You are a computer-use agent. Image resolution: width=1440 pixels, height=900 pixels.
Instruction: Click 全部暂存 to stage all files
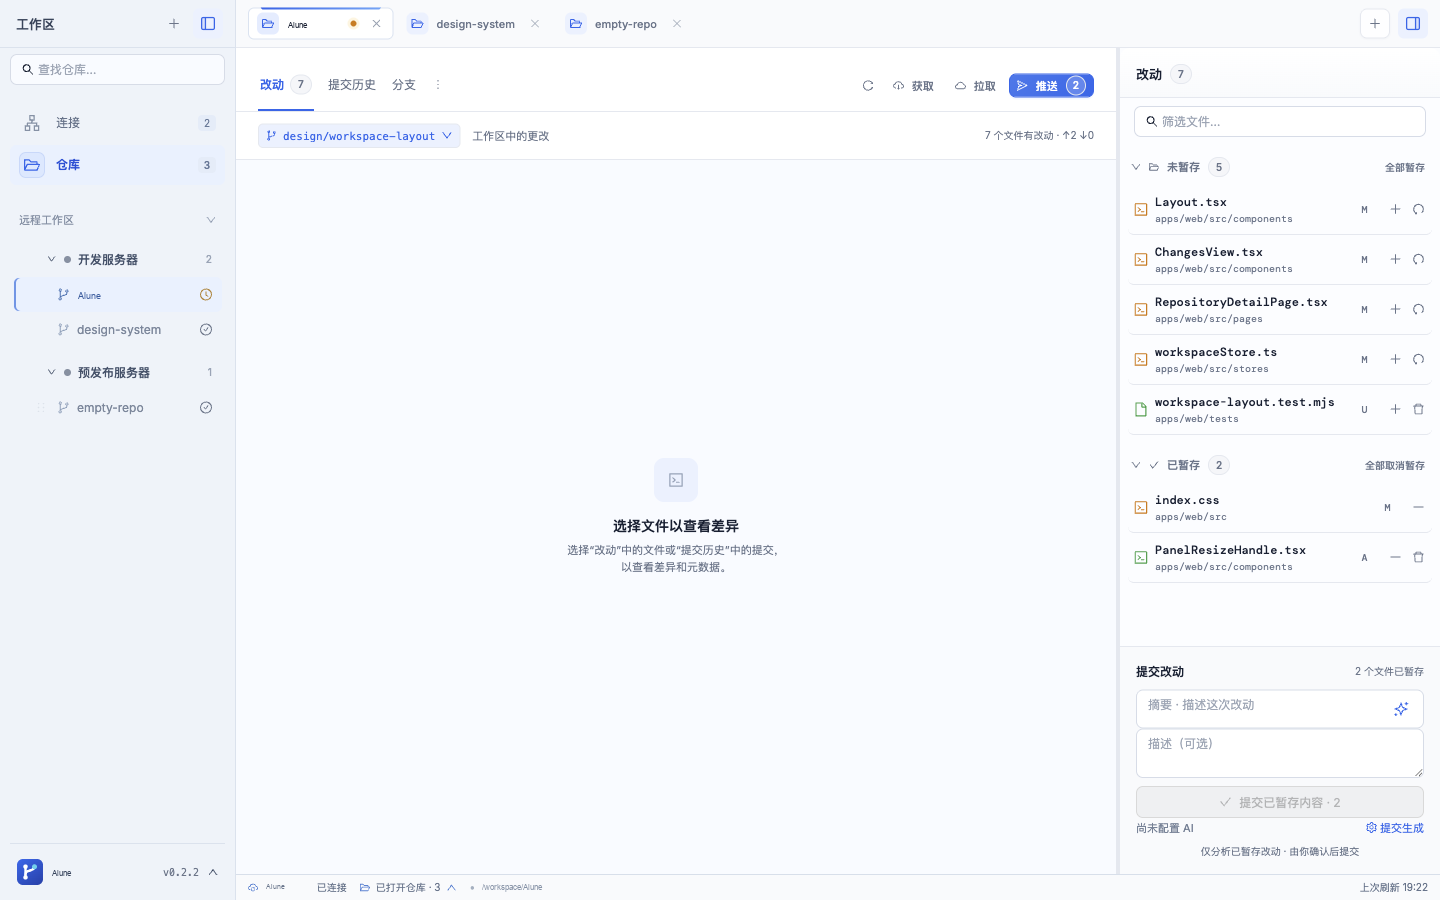click(1404, 168)
